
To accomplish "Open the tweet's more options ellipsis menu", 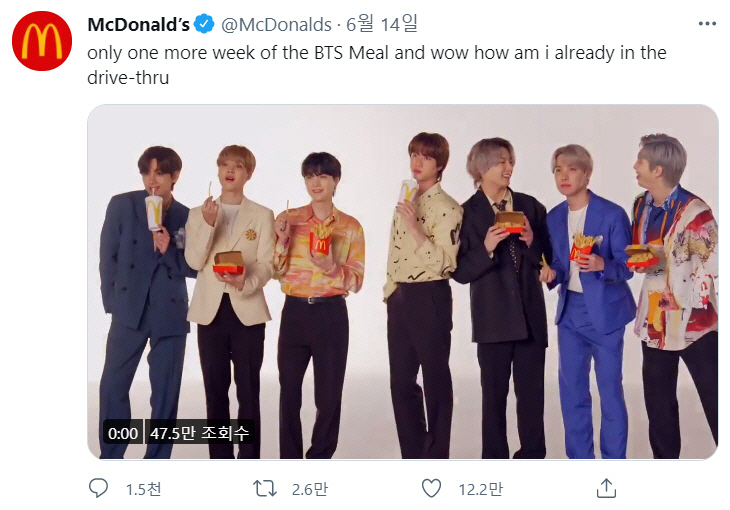I will click(707, 22).
